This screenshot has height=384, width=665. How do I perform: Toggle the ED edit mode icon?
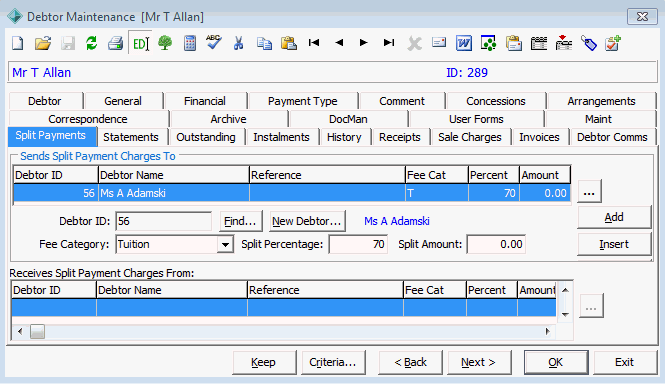coord(140,43)
